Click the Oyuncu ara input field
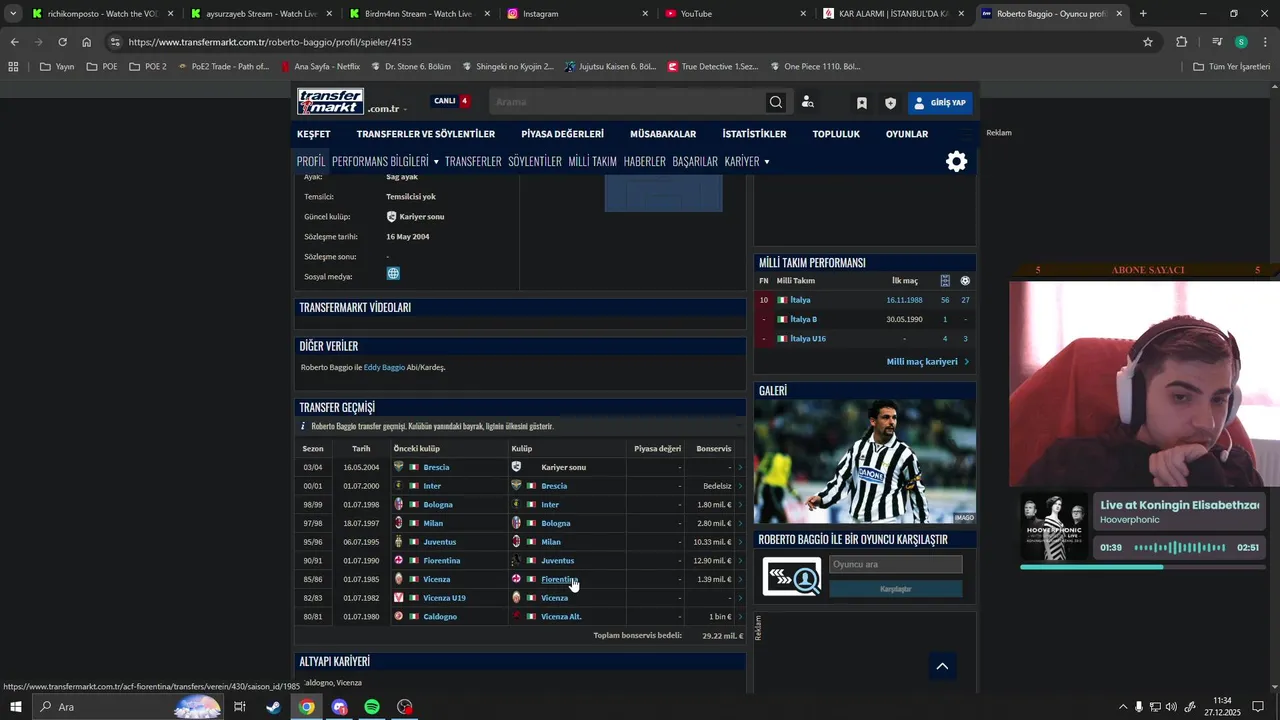 click(x=895, y=564)
